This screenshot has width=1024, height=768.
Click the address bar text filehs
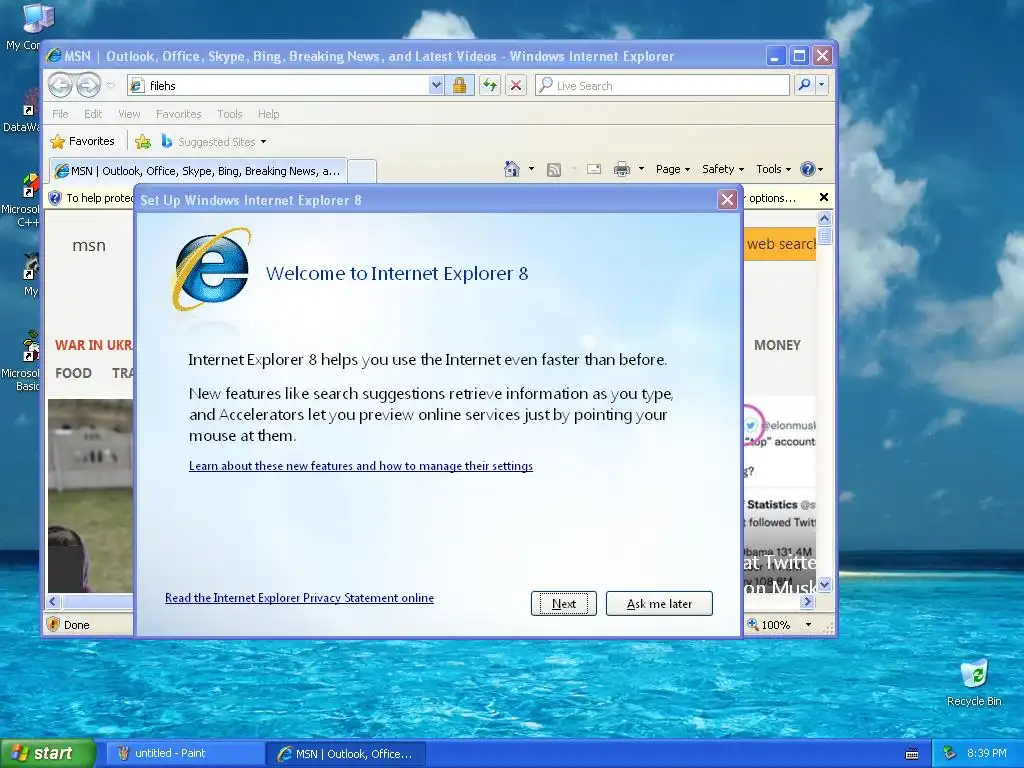click(x=163, y=86)
